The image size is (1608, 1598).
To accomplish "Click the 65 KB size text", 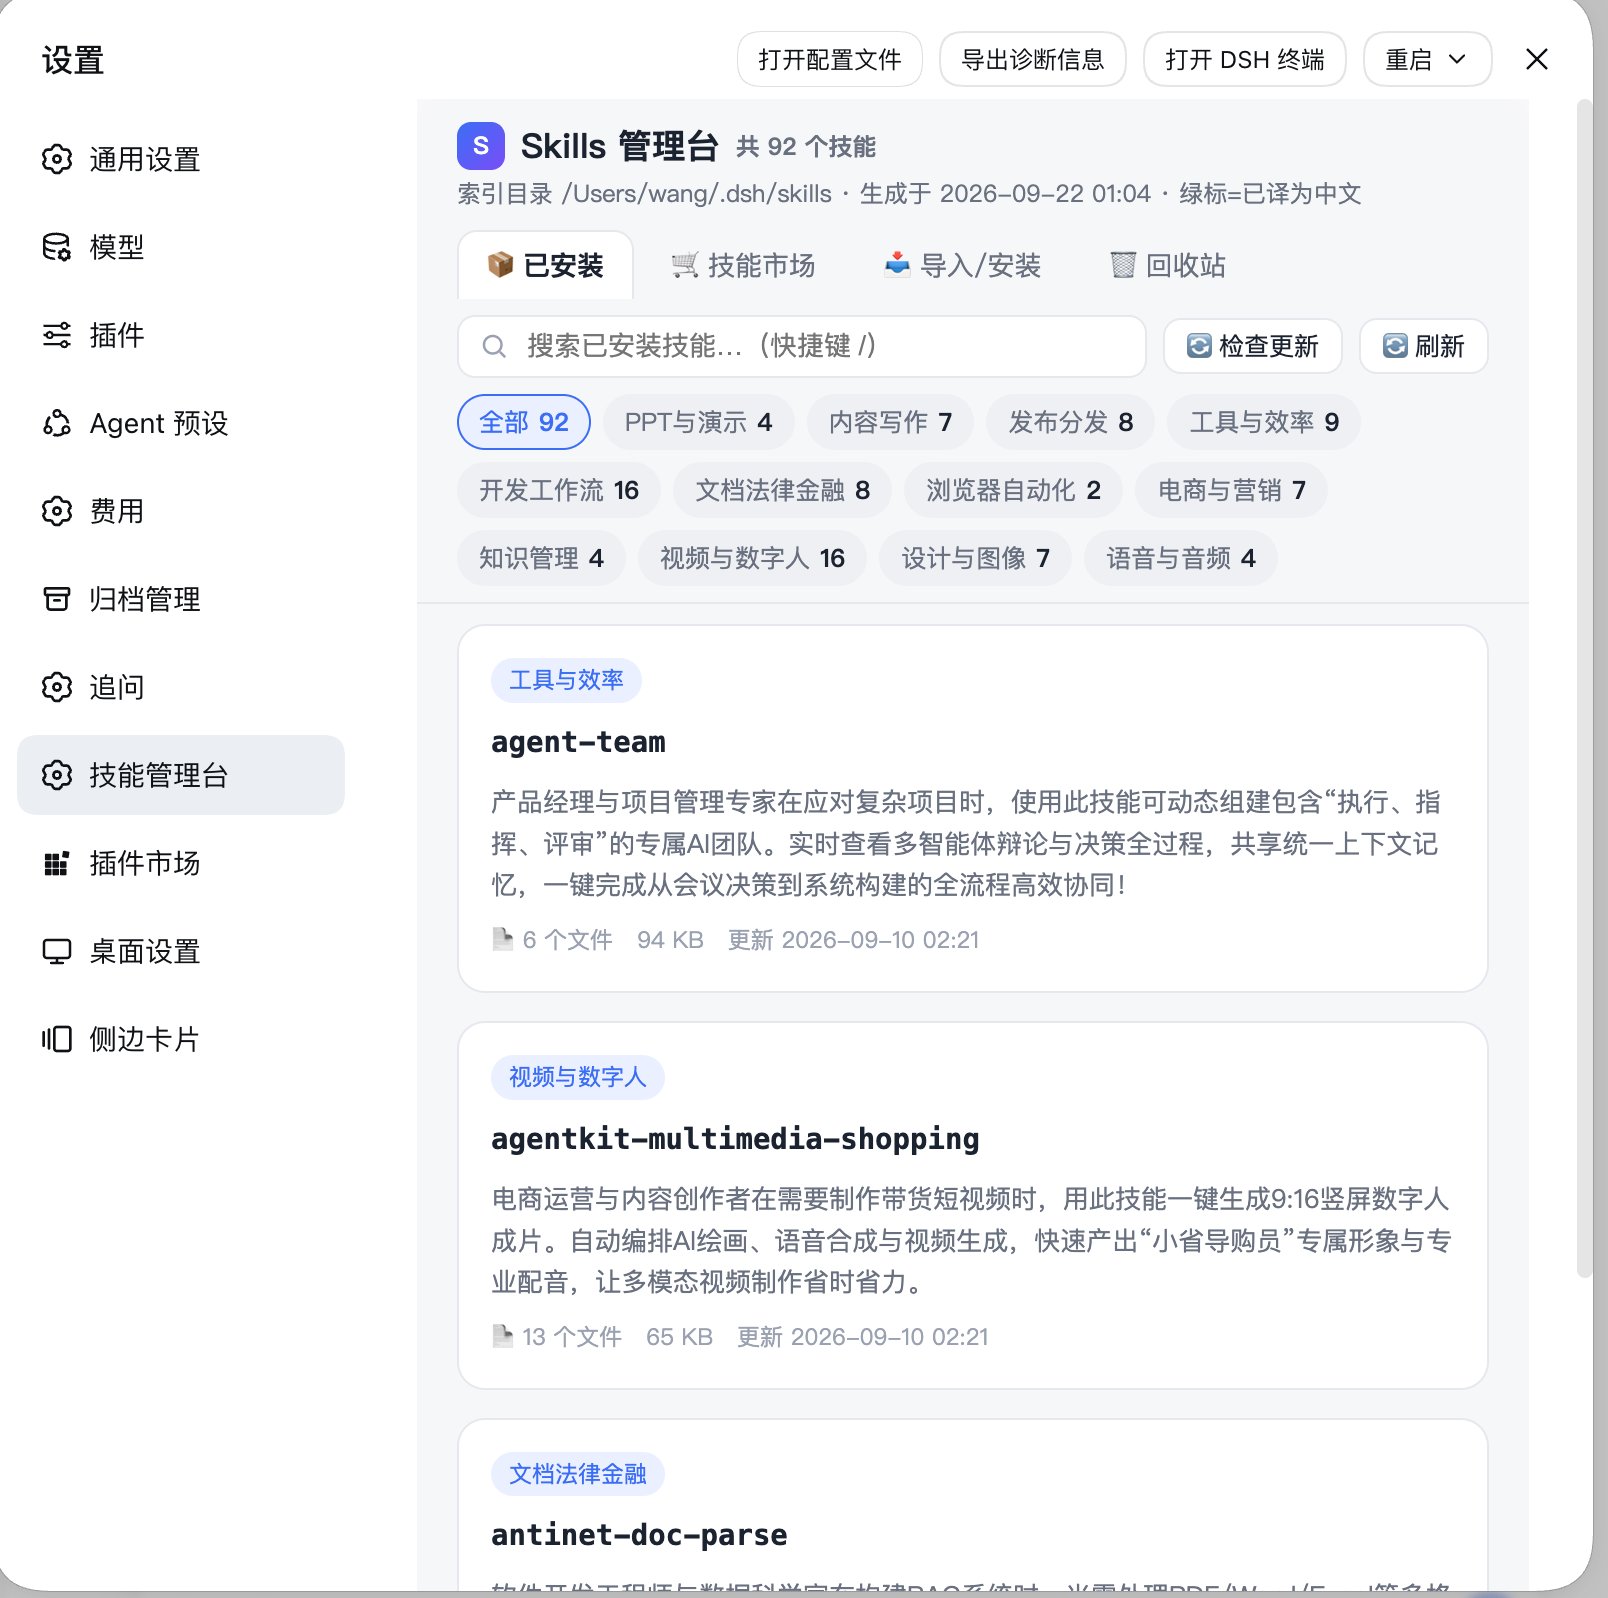I will click(679, 1337).
